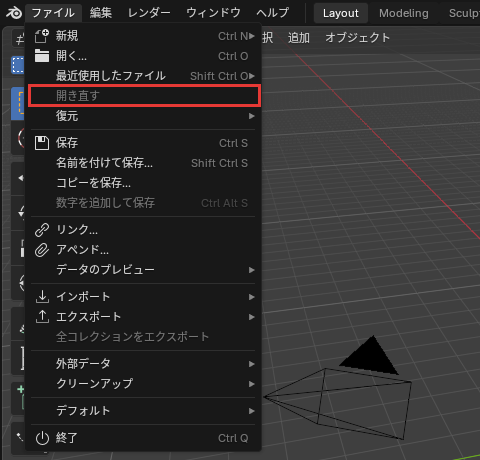Open the デフォルト submenu
Image resolution: width=480 pixels, height=460 pixels.
click(x=143, y=411)
